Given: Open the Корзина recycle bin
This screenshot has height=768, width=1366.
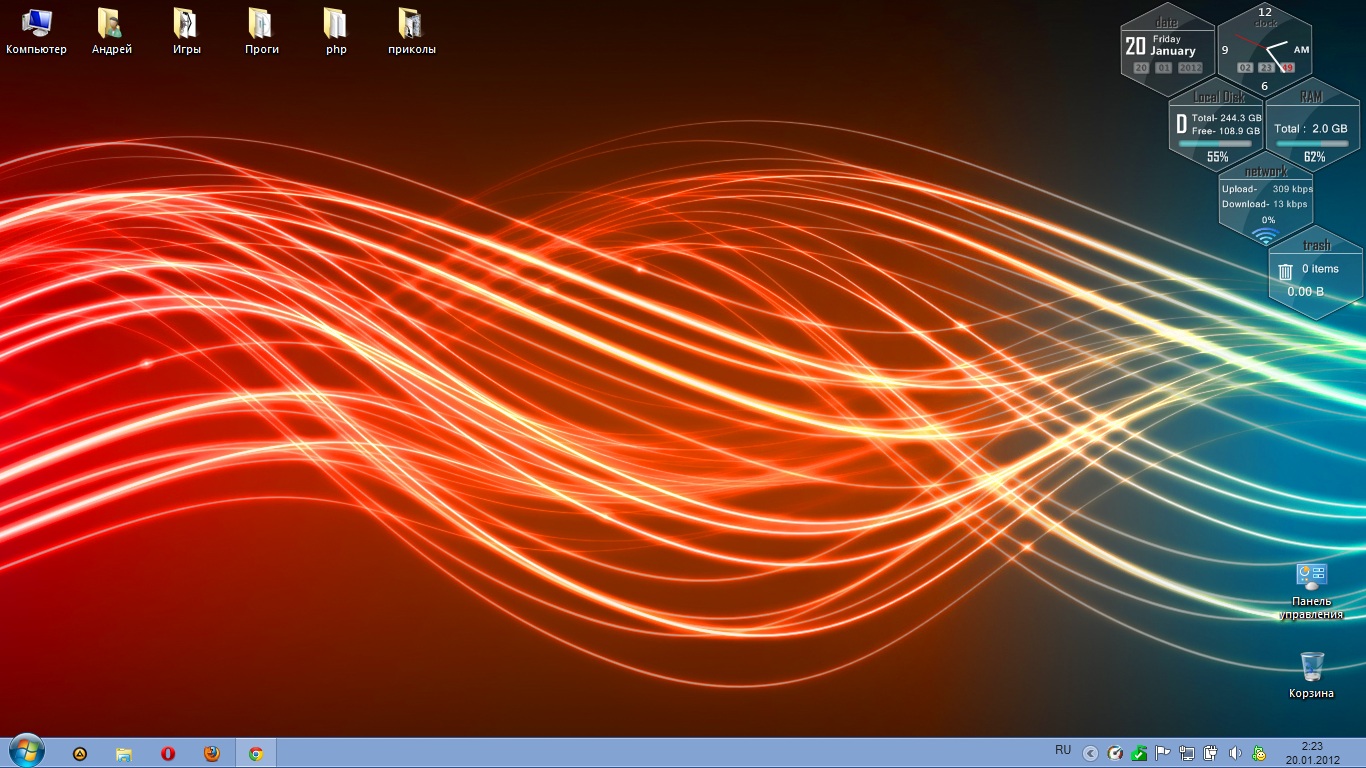Looking at the screenshot, I should [x=1311, y=667].
